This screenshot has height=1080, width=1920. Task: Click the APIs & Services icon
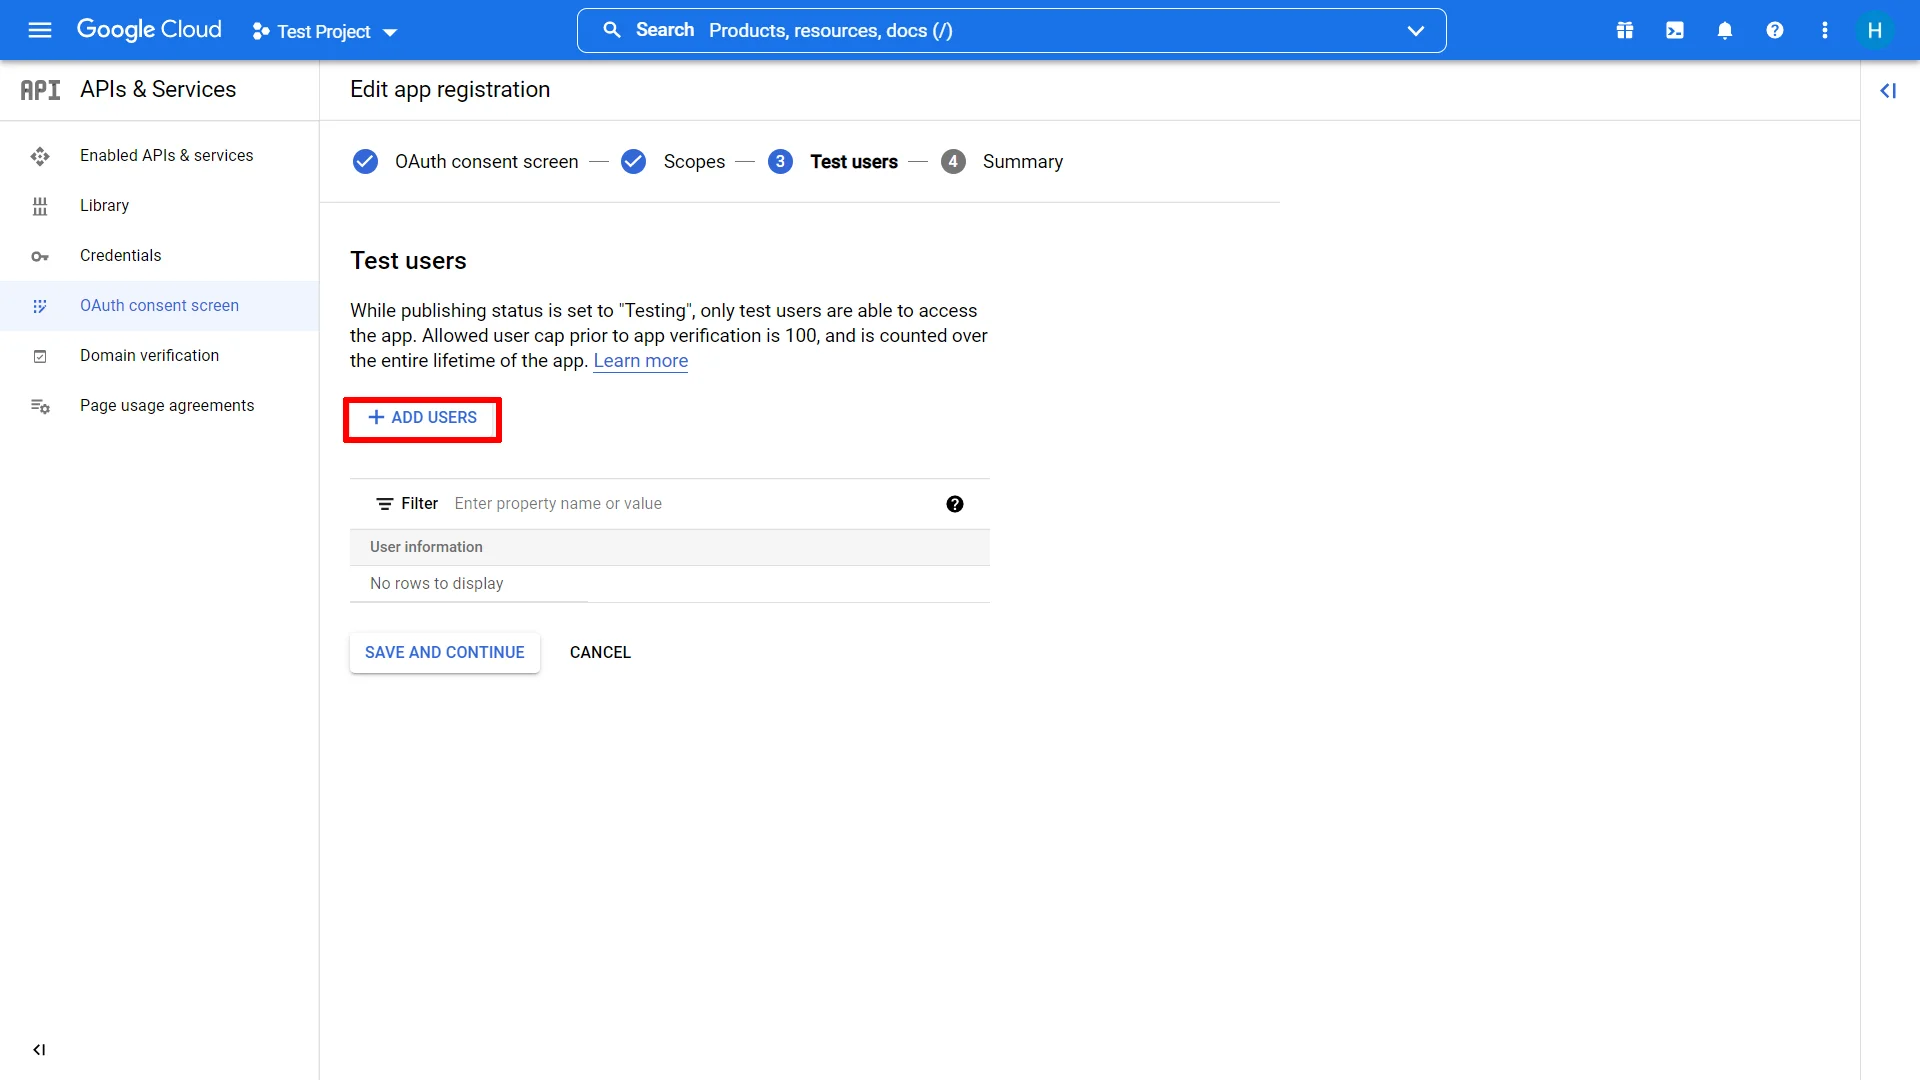[x=40, y=88]
